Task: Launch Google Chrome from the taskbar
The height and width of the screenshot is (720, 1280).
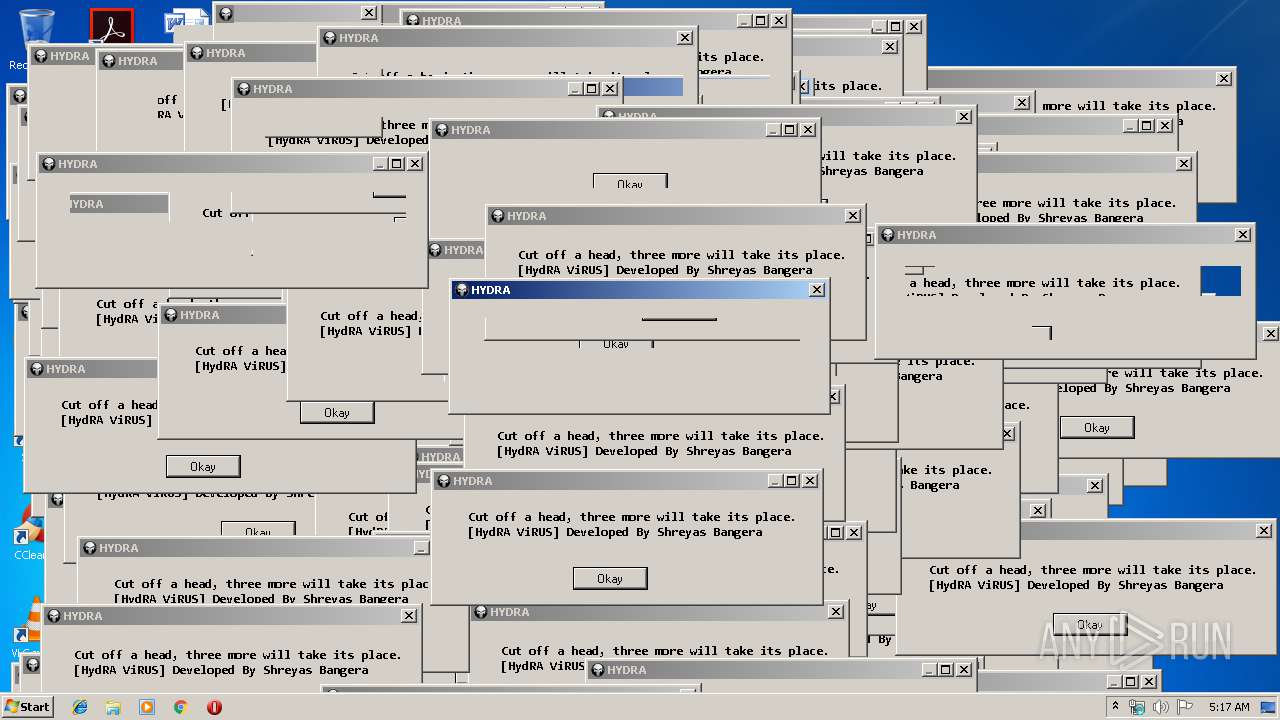Action: click(180, 707)
